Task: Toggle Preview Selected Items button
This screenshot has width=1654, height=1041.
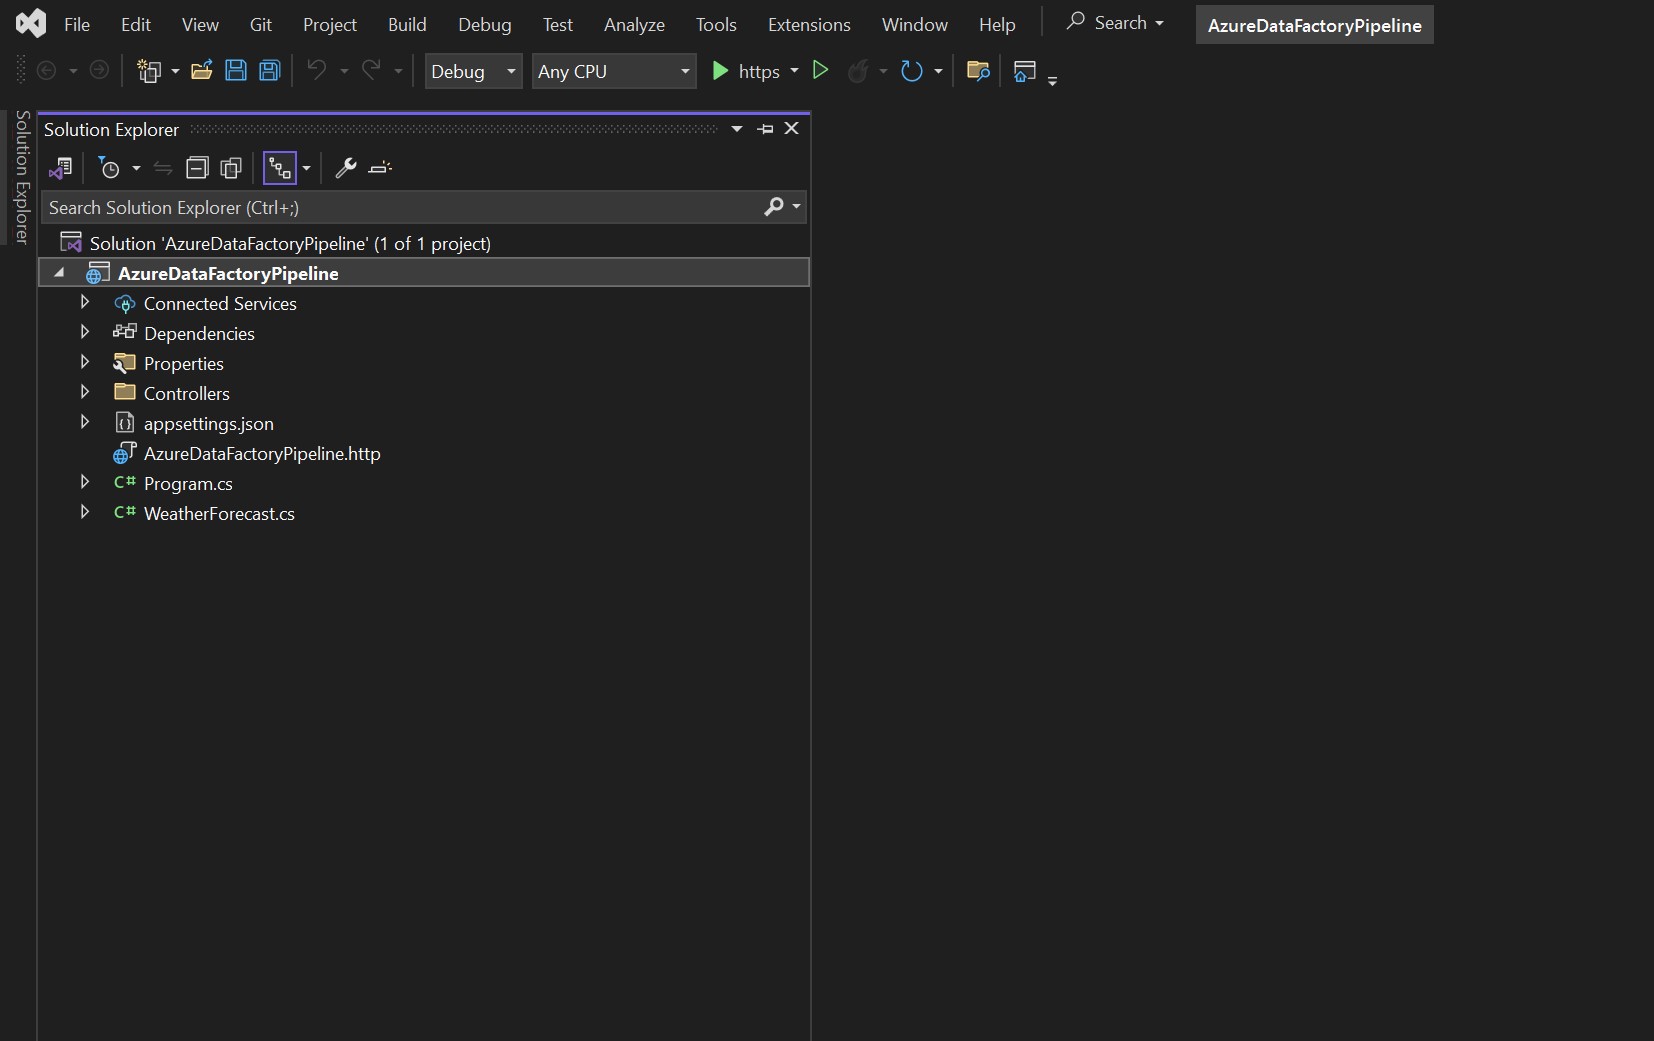Action: pos(380,168)
